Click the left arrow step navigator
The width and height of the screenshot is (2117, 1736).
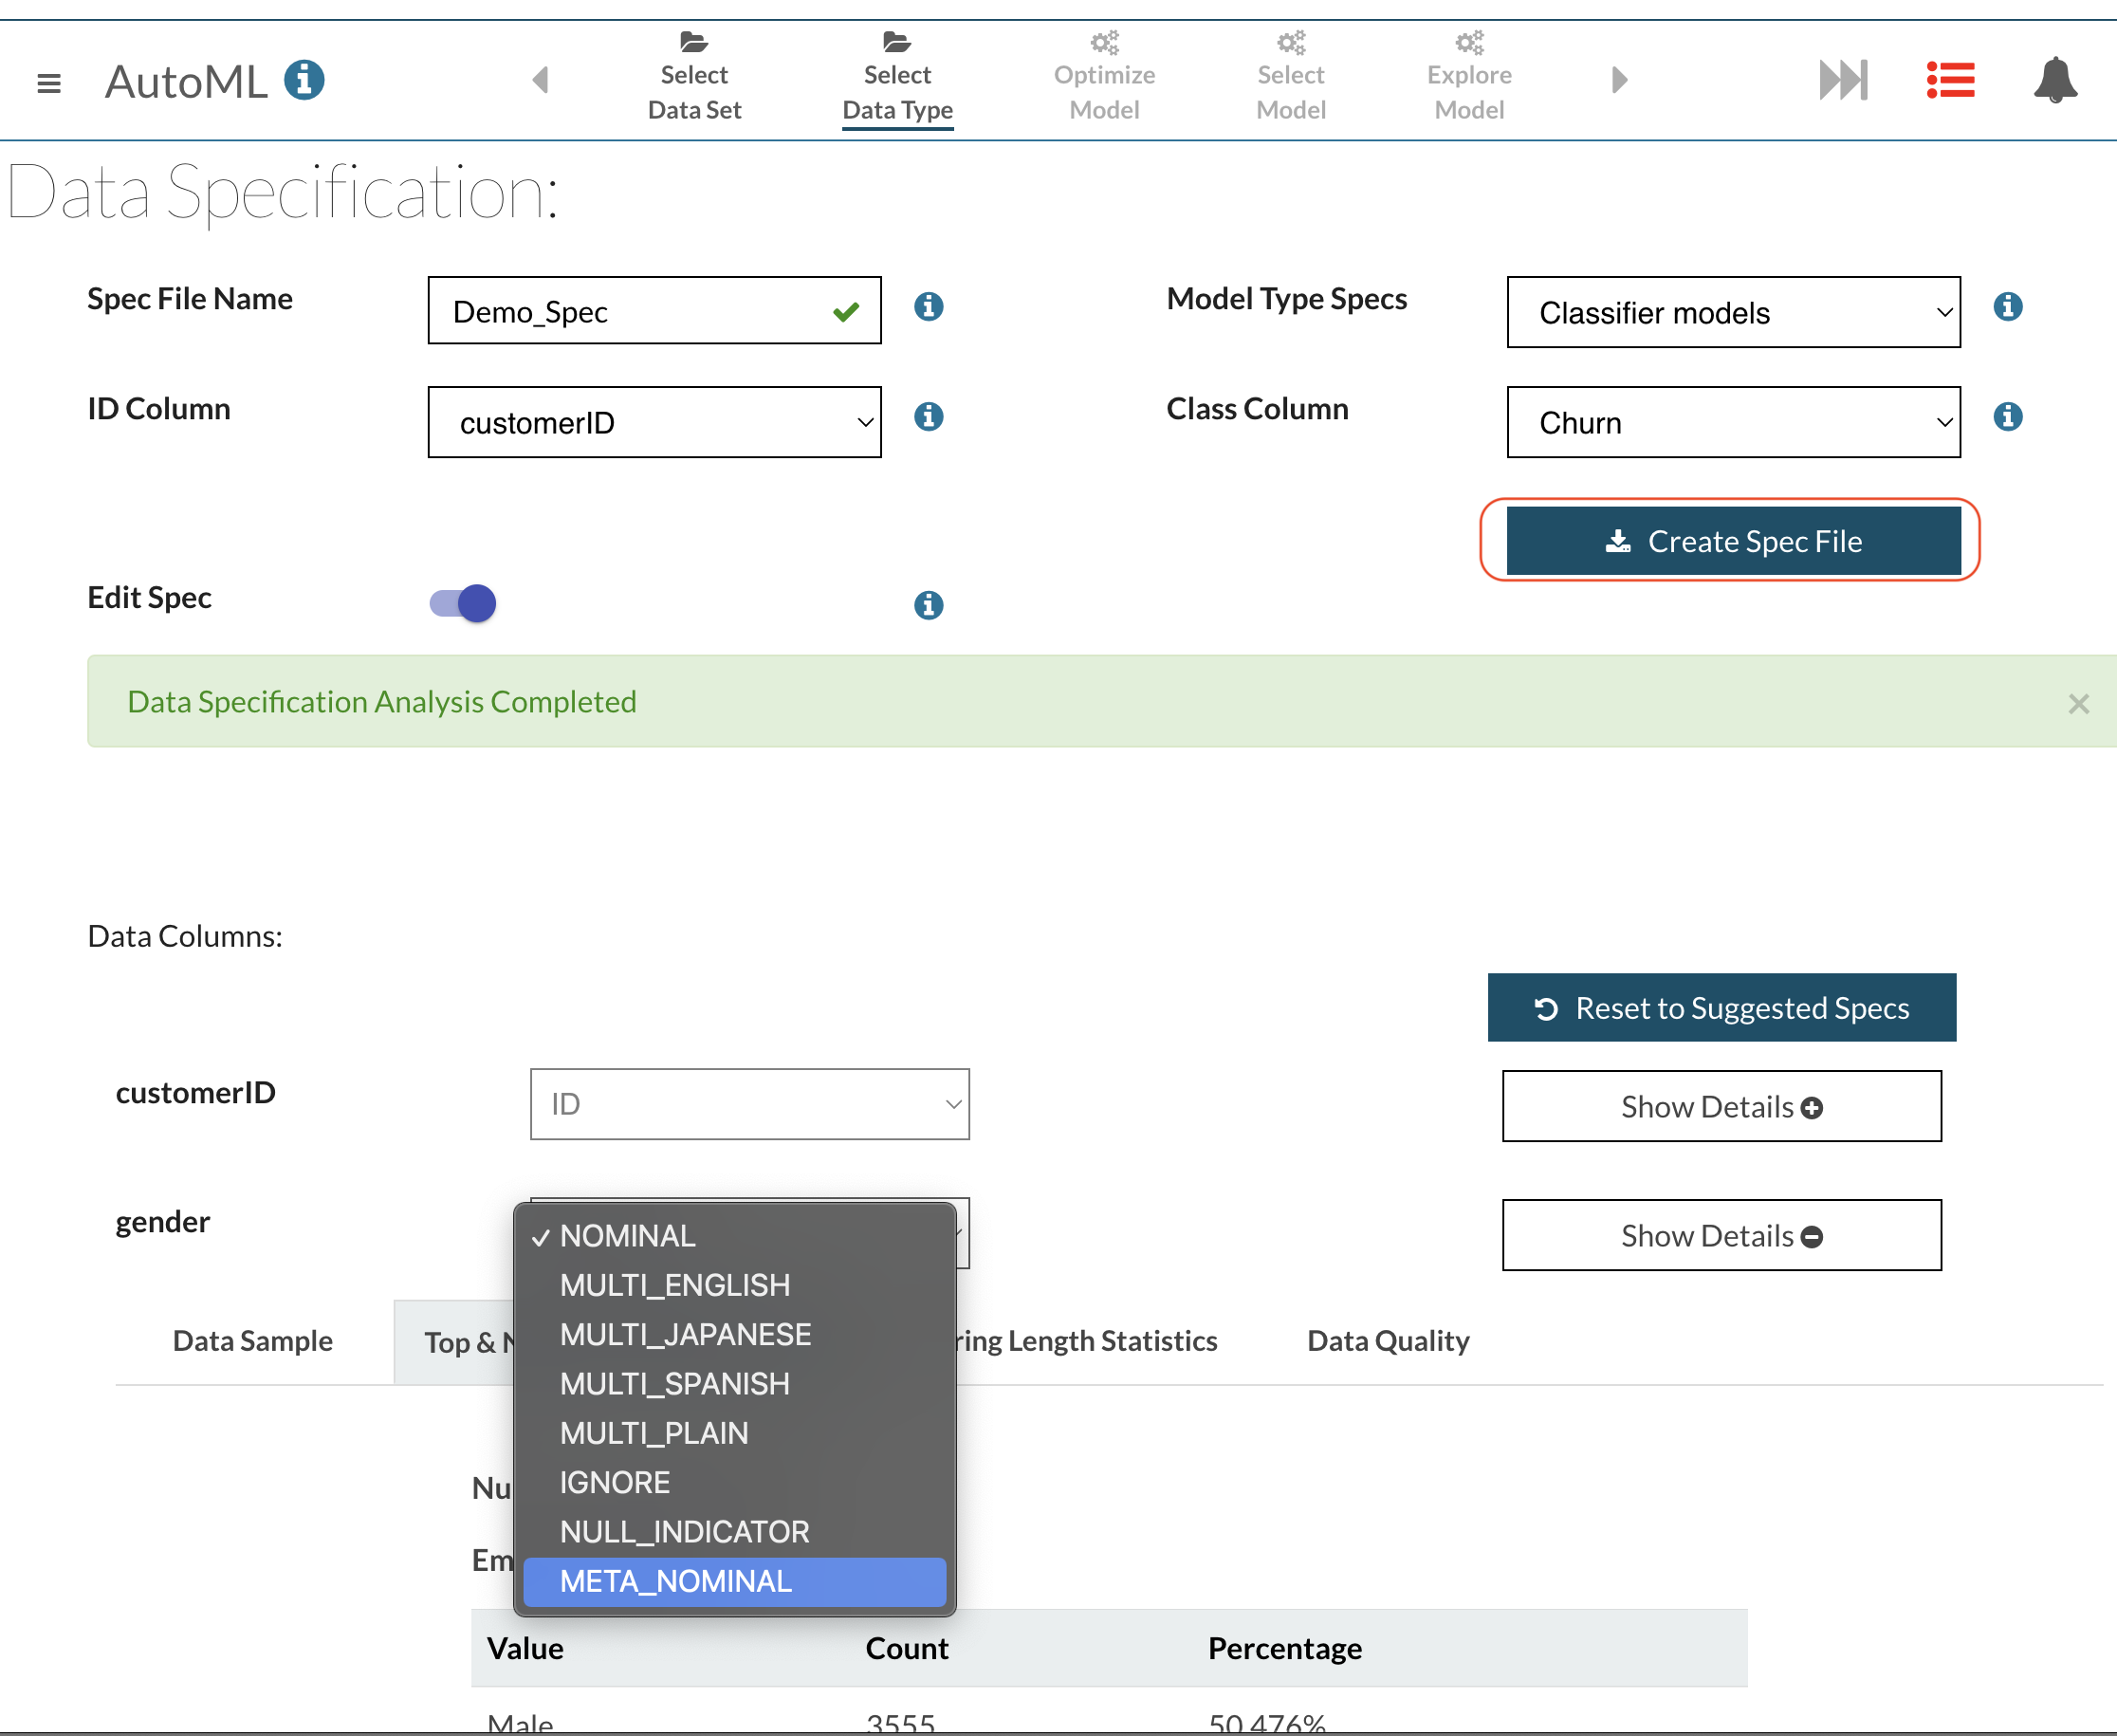tap(541, 80)
